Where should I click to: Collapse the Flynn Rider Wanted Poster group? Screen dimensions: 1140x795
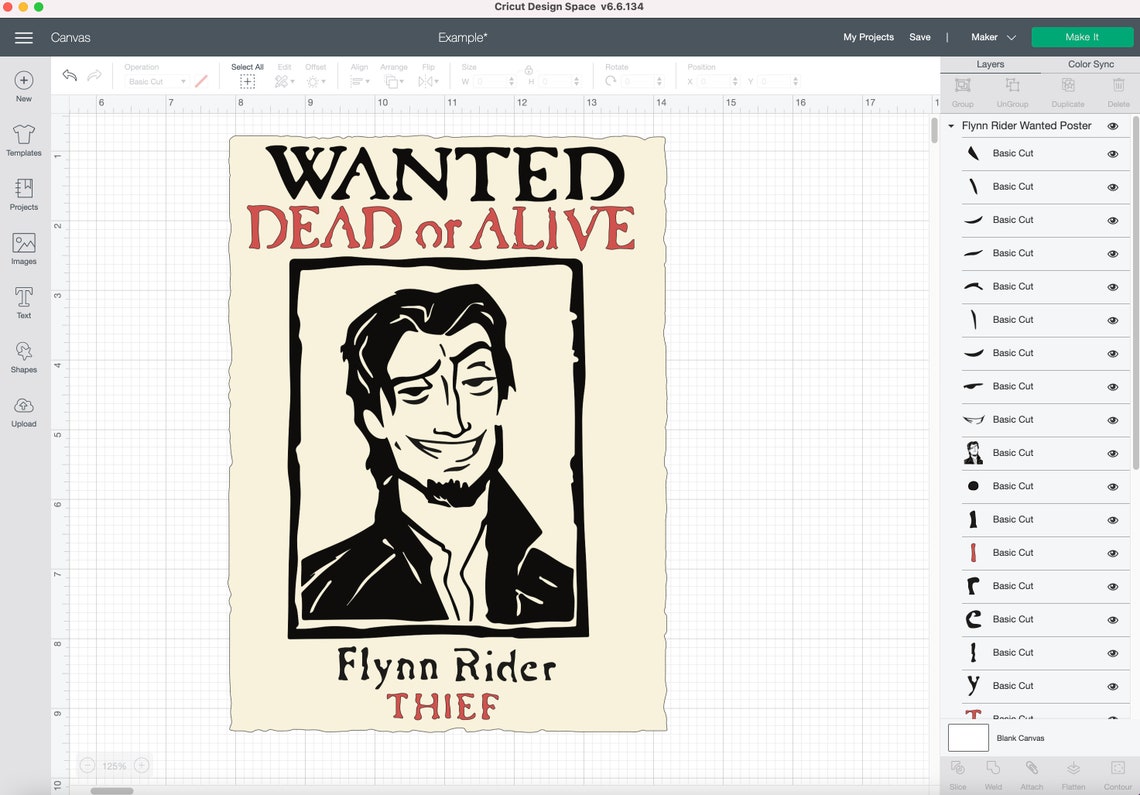[x=950, y=125]
